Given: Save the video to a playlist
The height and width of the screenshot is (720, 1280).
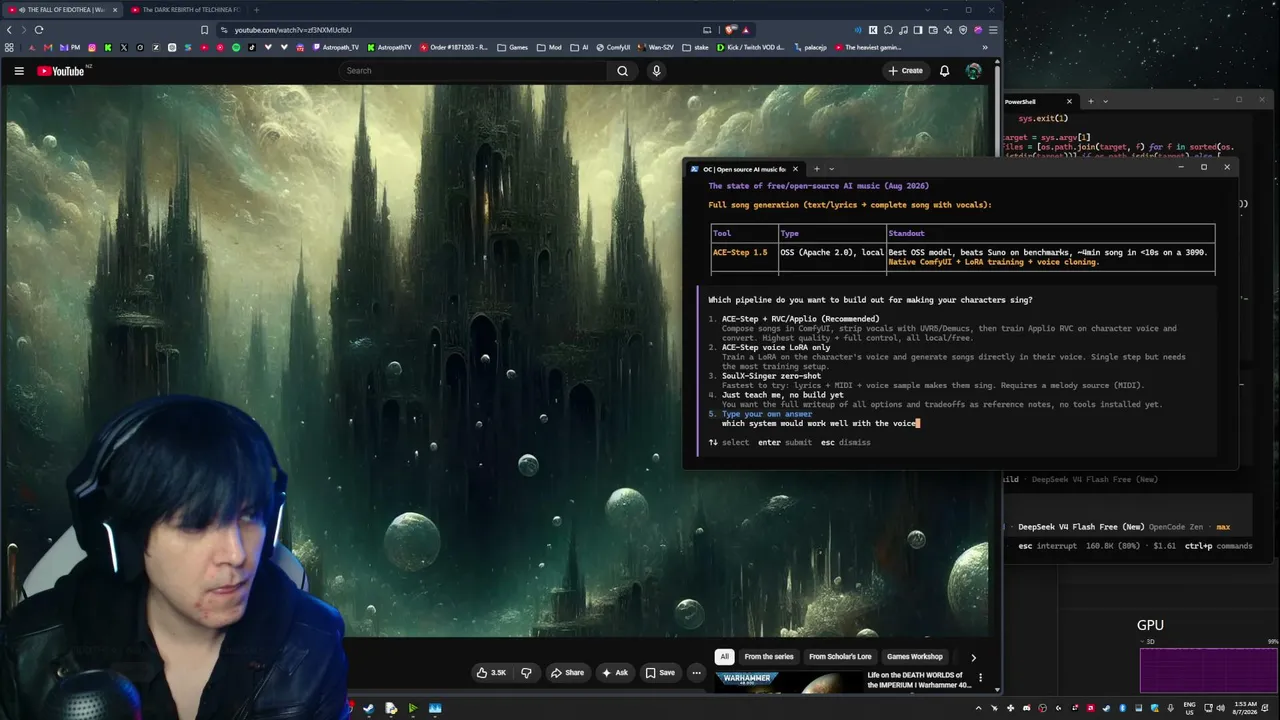Looking at the screenshot, I should coord(660,672).
